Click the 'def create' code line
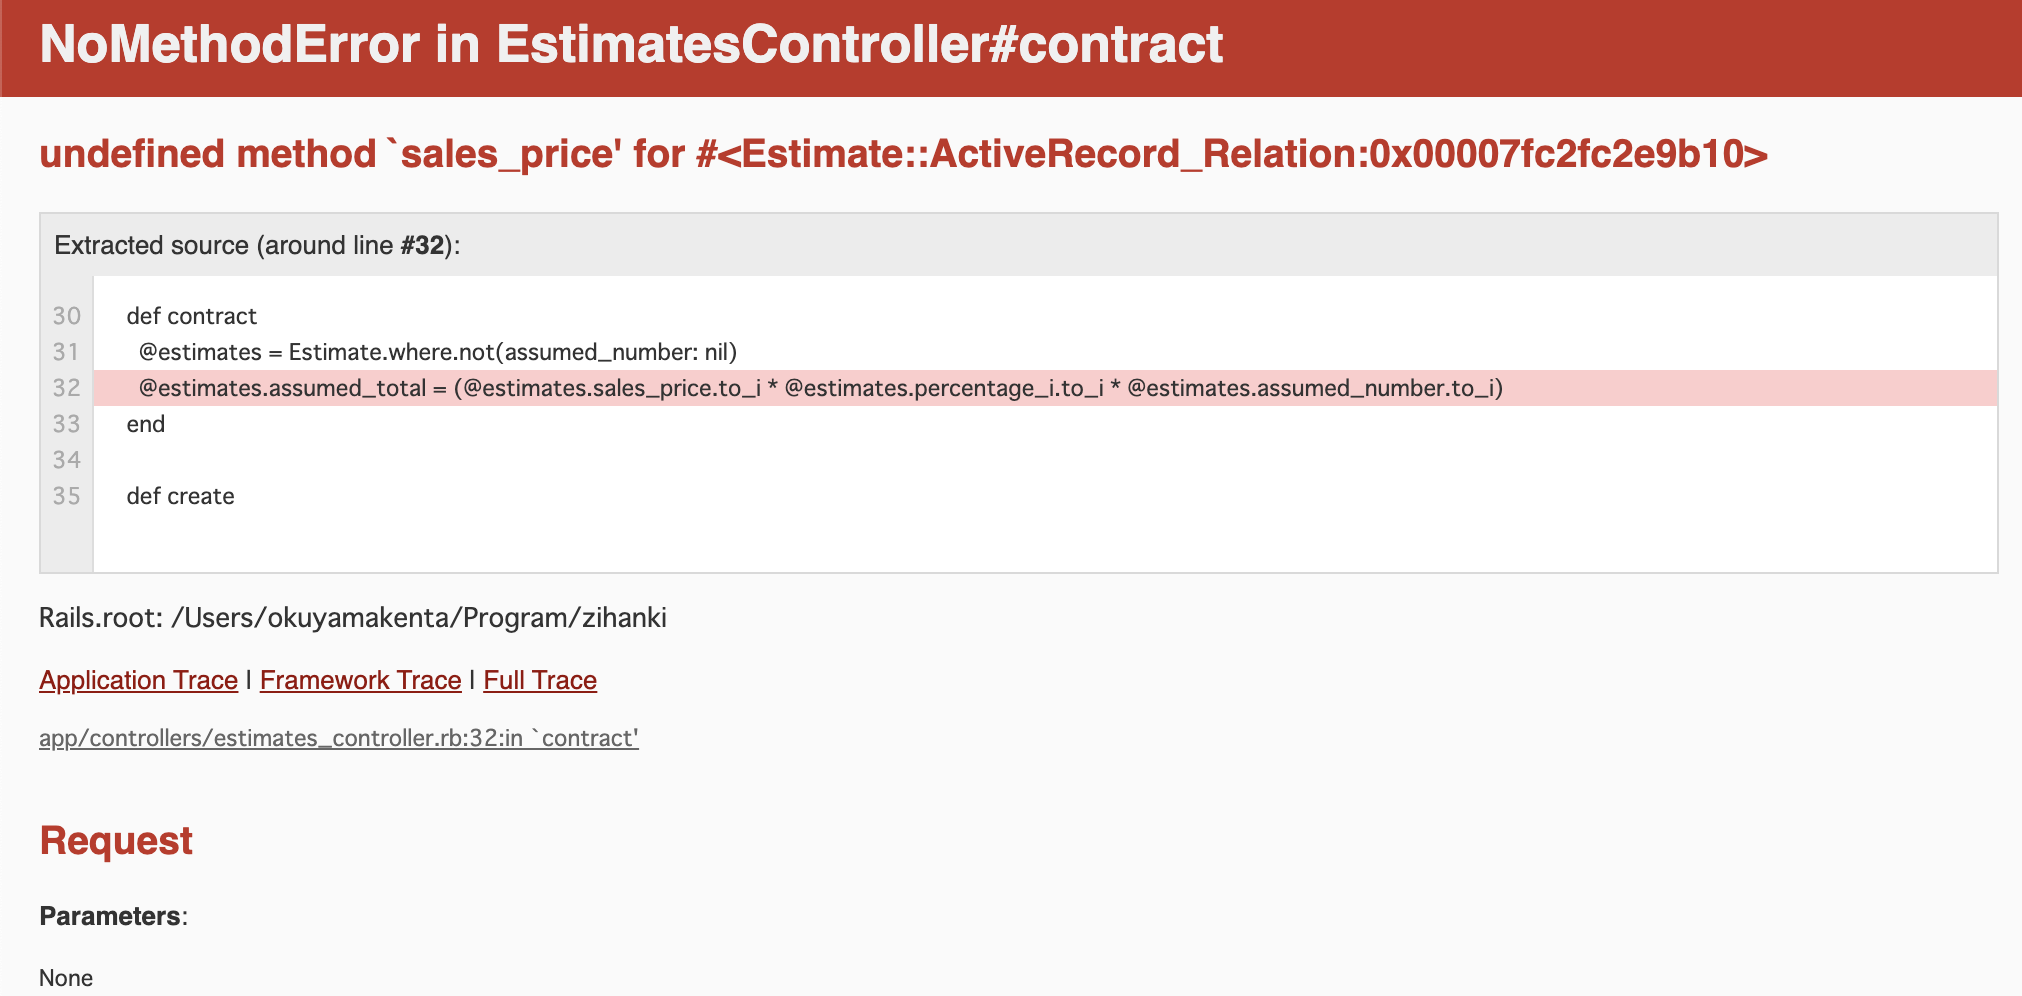The width and height of the screenshot is (2022, 996). [x=180, y=496]
